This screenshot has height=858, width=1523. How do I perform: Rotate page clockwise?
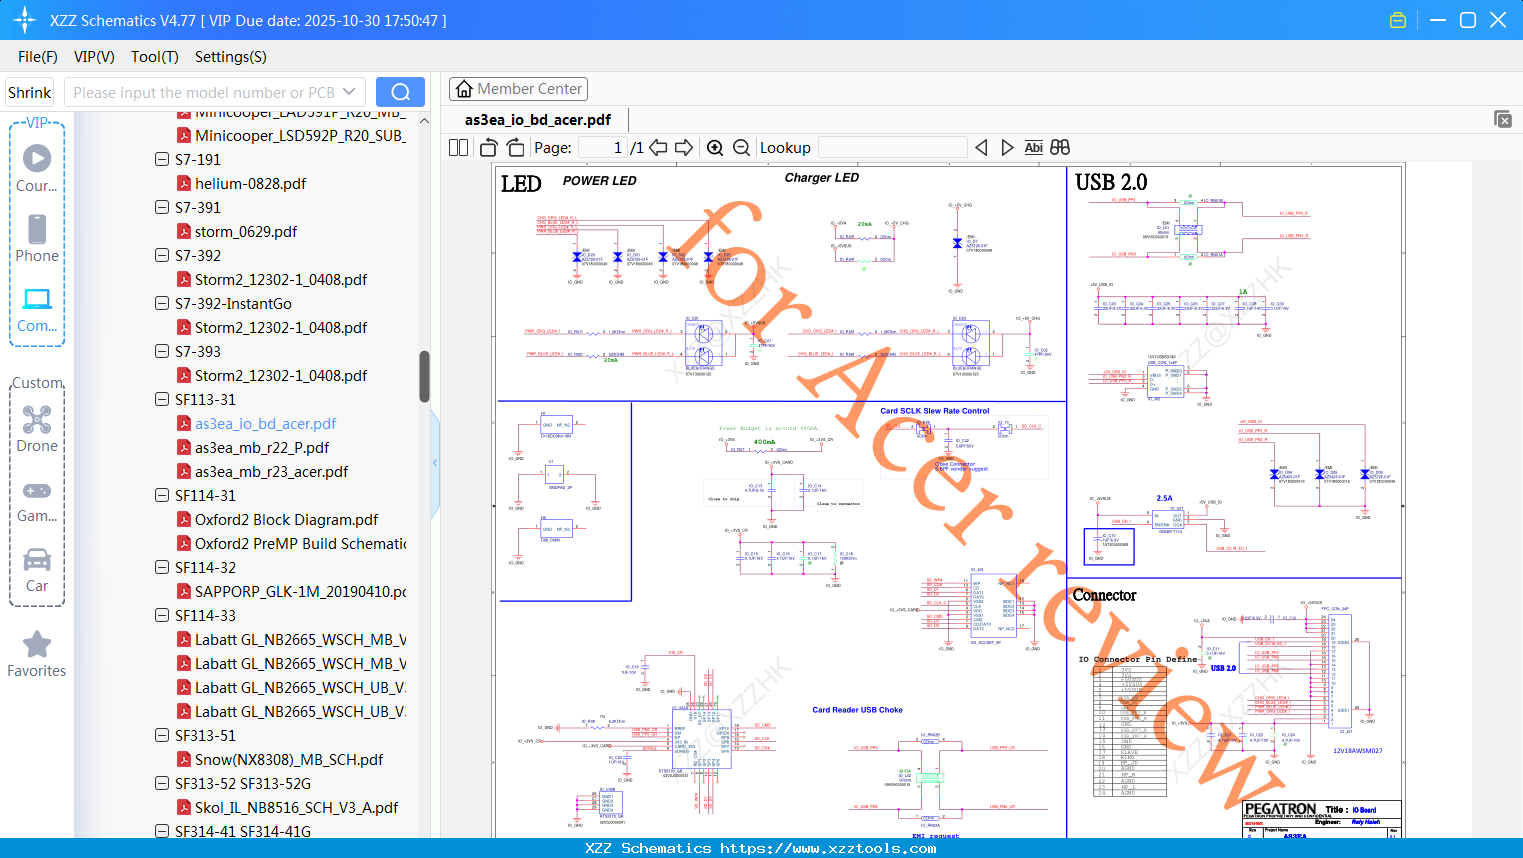coord(515,147)
